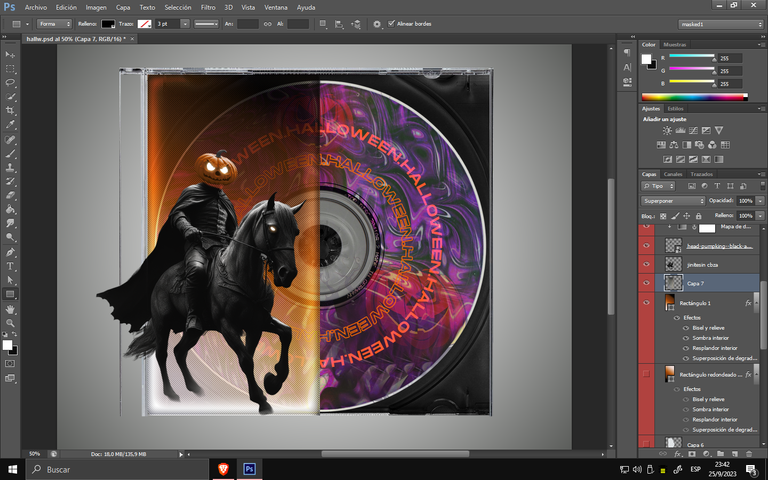Image resolution: width=768 pixels, height=480 pixels.
Task: Select the Path Selection tool
Action: coord(10,280)
